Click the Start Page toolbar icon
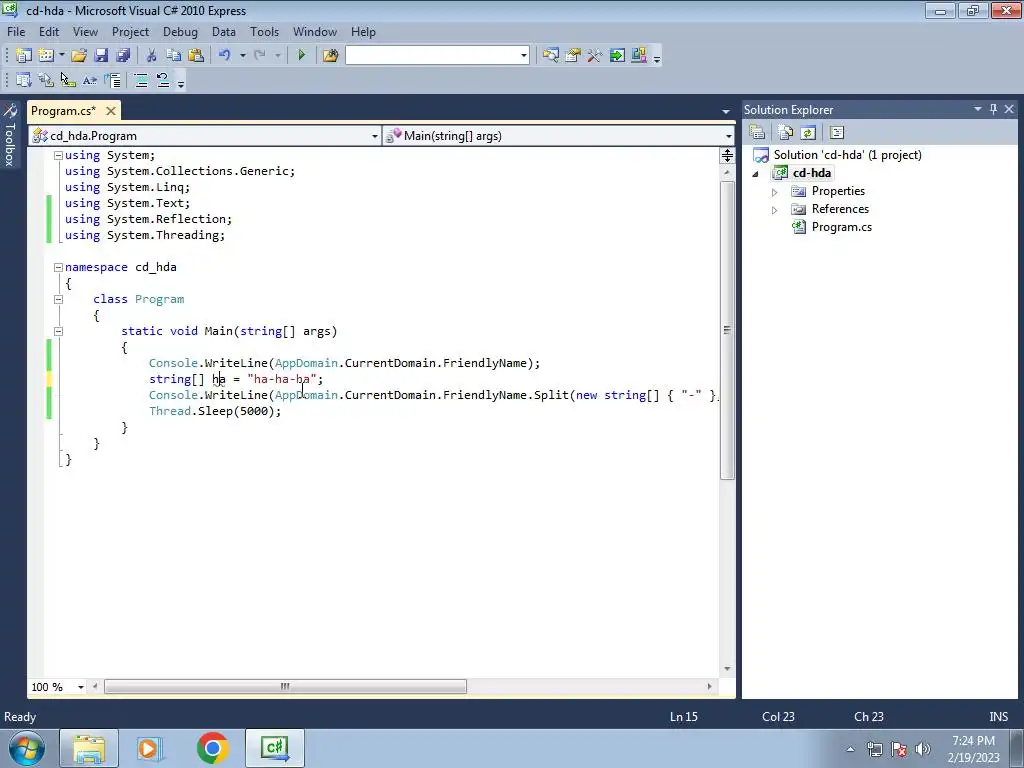 (616, 56)
